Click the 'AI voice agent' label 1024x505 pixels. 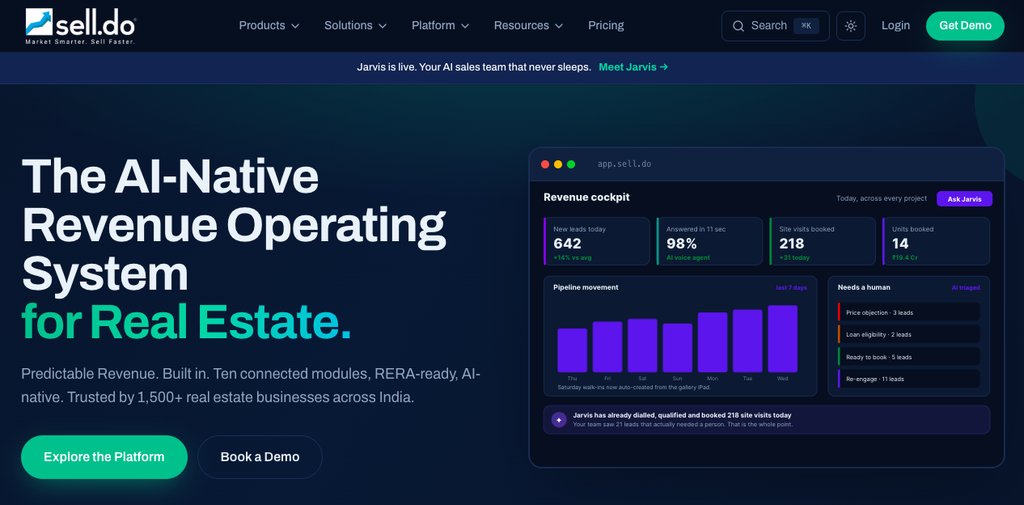[x=688, y=258]
